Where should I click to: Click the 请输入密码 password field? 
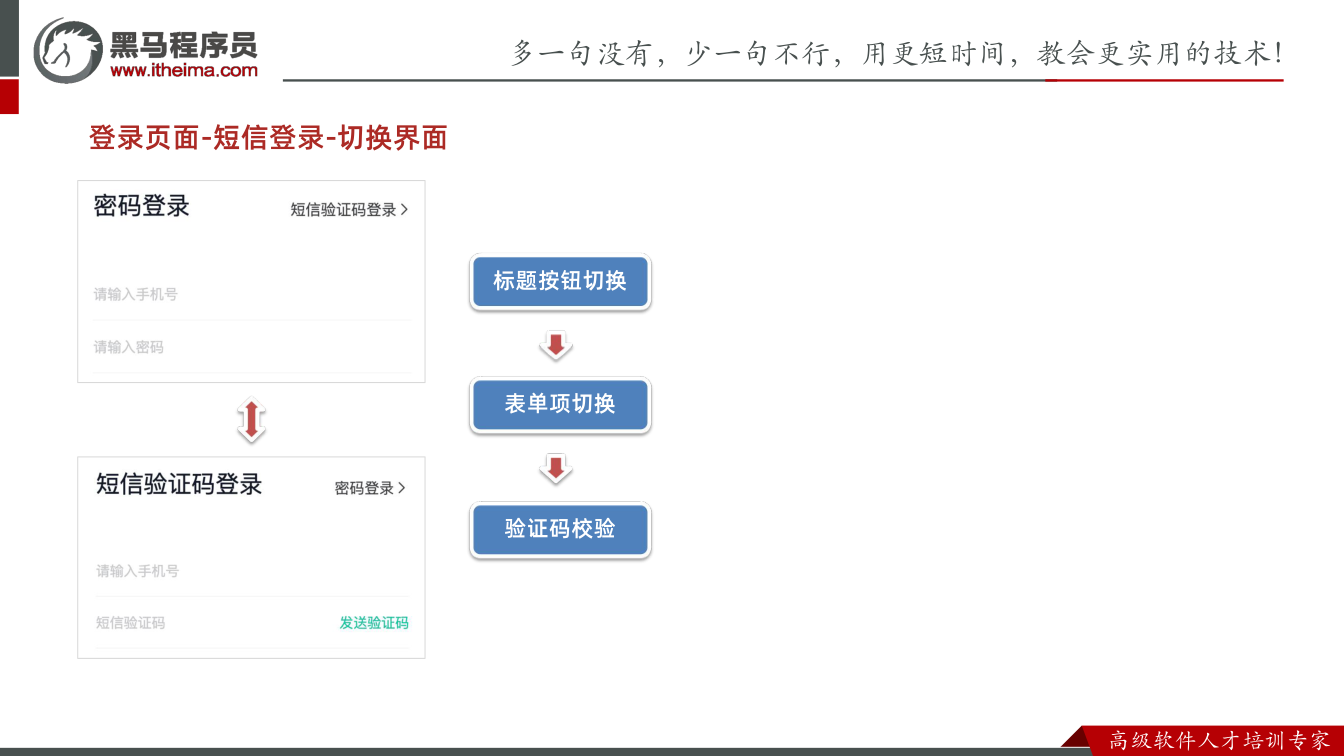point(251,347)
